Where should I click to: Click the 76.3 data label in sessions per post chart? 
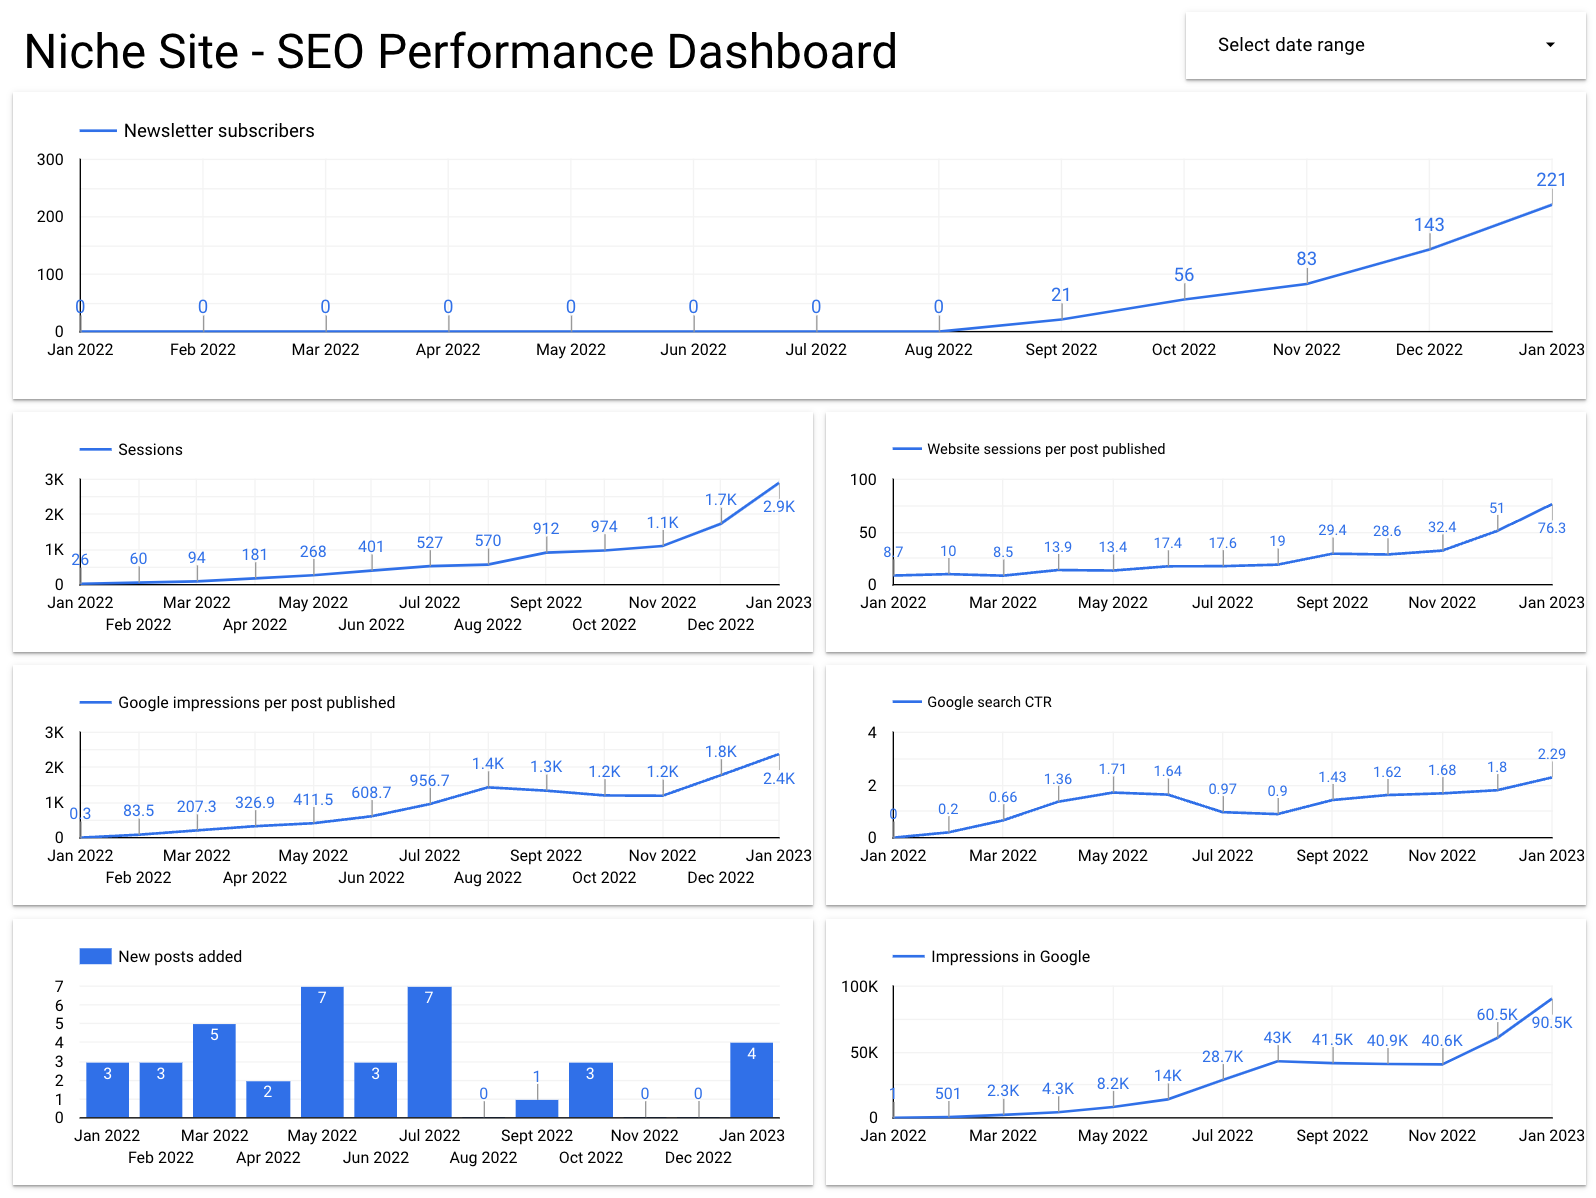point(1552,528)
